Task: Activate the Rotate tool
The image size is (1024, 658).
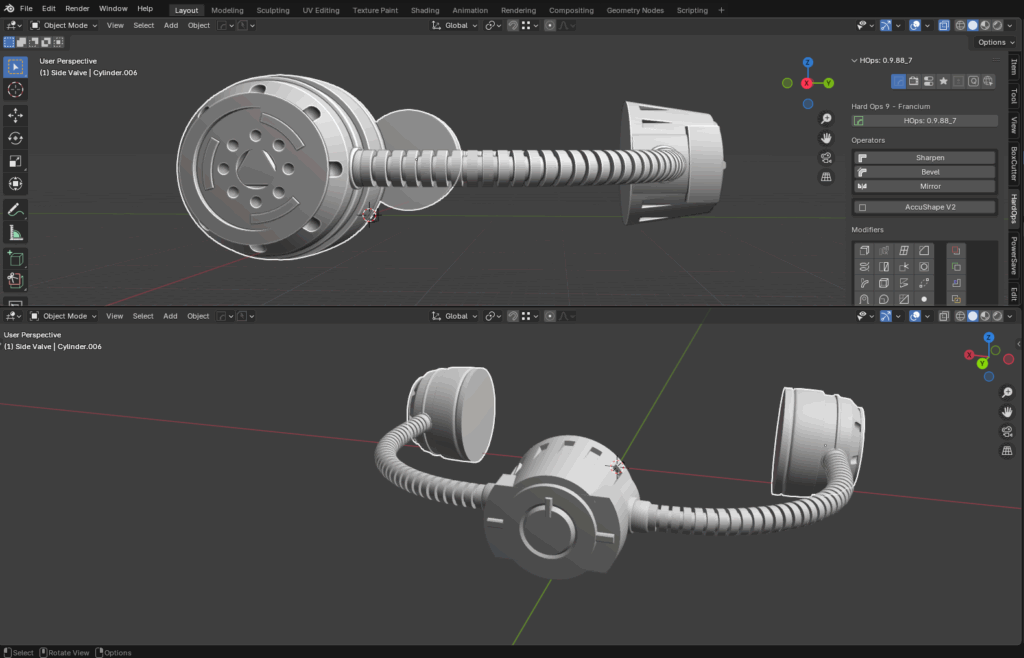Action: (16, 138)
